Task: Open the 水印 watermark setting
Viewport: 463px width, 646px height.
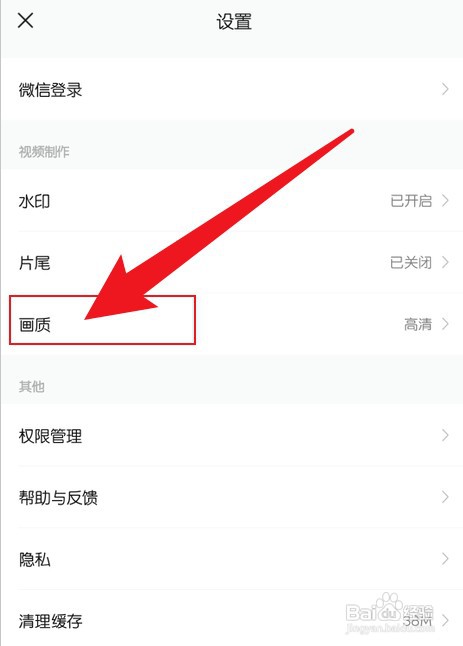Action: [x=232, y=201]
